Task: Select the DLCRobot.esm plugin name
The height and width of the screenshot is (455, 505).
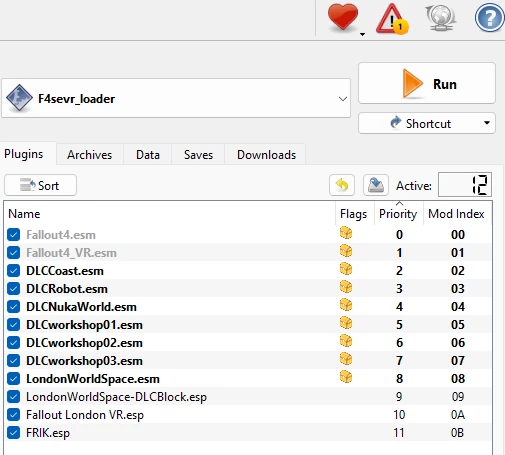Action: pyautogui.click(x=67, y=289)
